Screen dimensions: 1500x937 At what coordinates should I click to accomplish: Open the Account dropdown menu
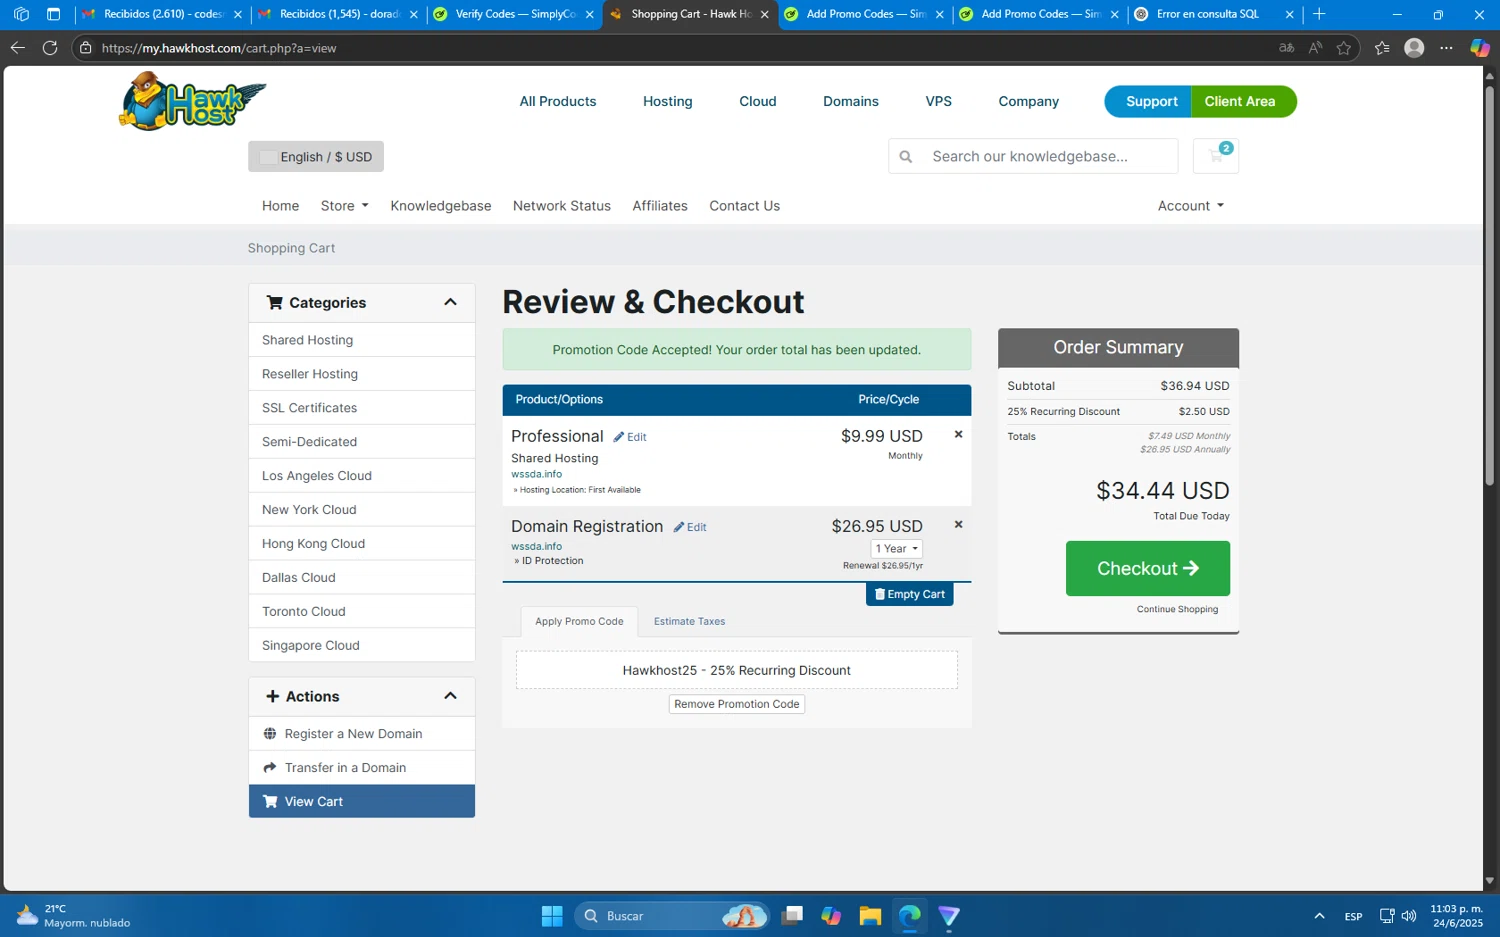pyautogui.click(x=1190, y=206)
